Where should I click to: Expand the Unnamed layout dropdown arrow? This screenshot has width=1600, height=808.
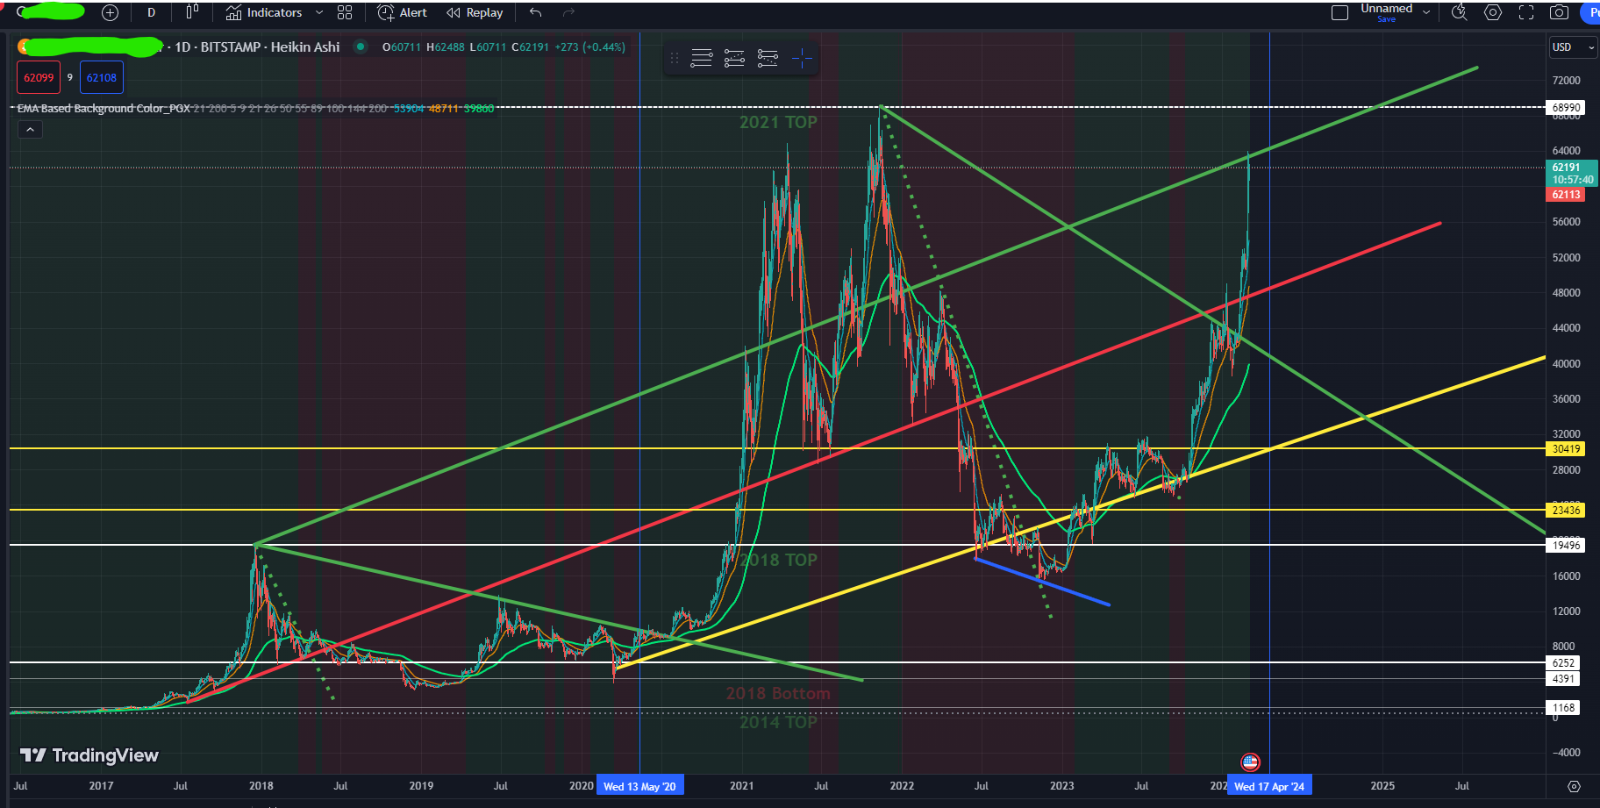1426,13
